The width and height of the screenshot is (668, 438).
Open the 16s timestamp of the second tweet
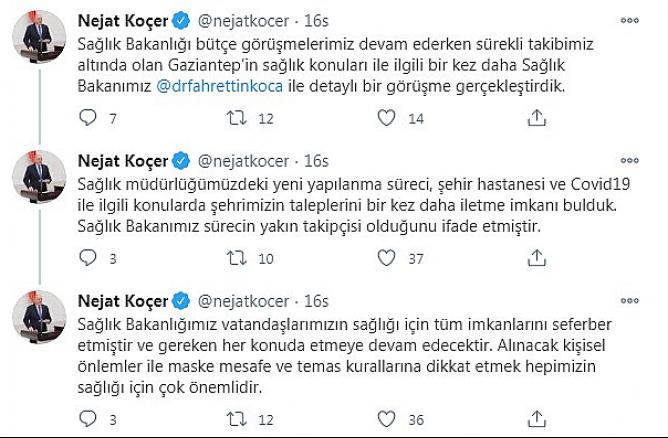tap(316, 161)
